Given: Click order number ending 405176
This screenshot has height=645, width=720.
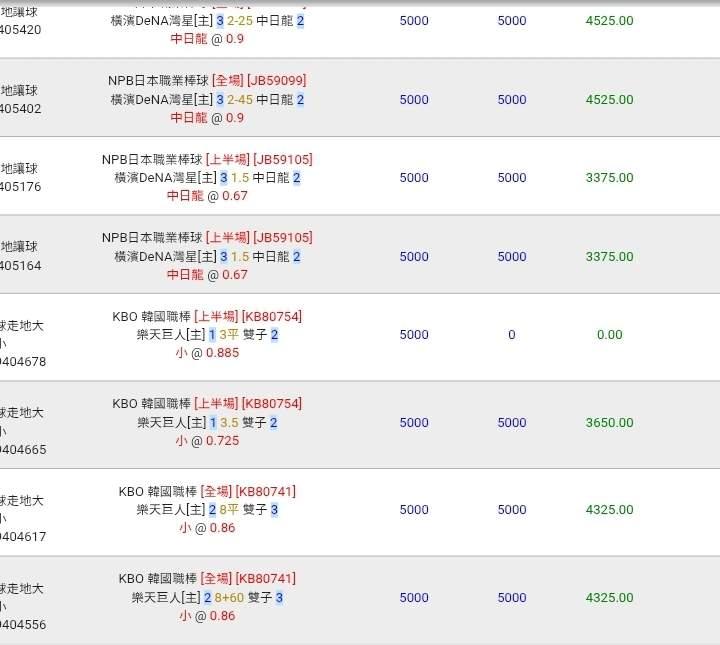Looking at the screenshot, I should tap(21, 186).
